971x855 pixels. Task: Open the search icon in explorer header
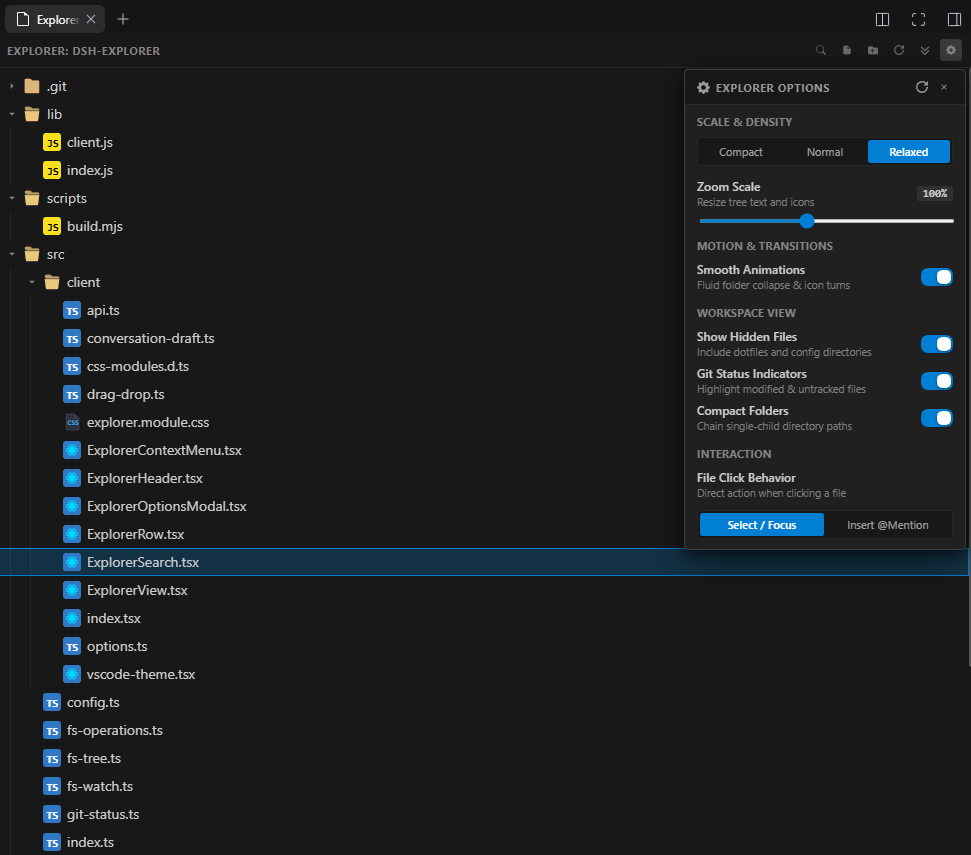(x=821, y=50)
